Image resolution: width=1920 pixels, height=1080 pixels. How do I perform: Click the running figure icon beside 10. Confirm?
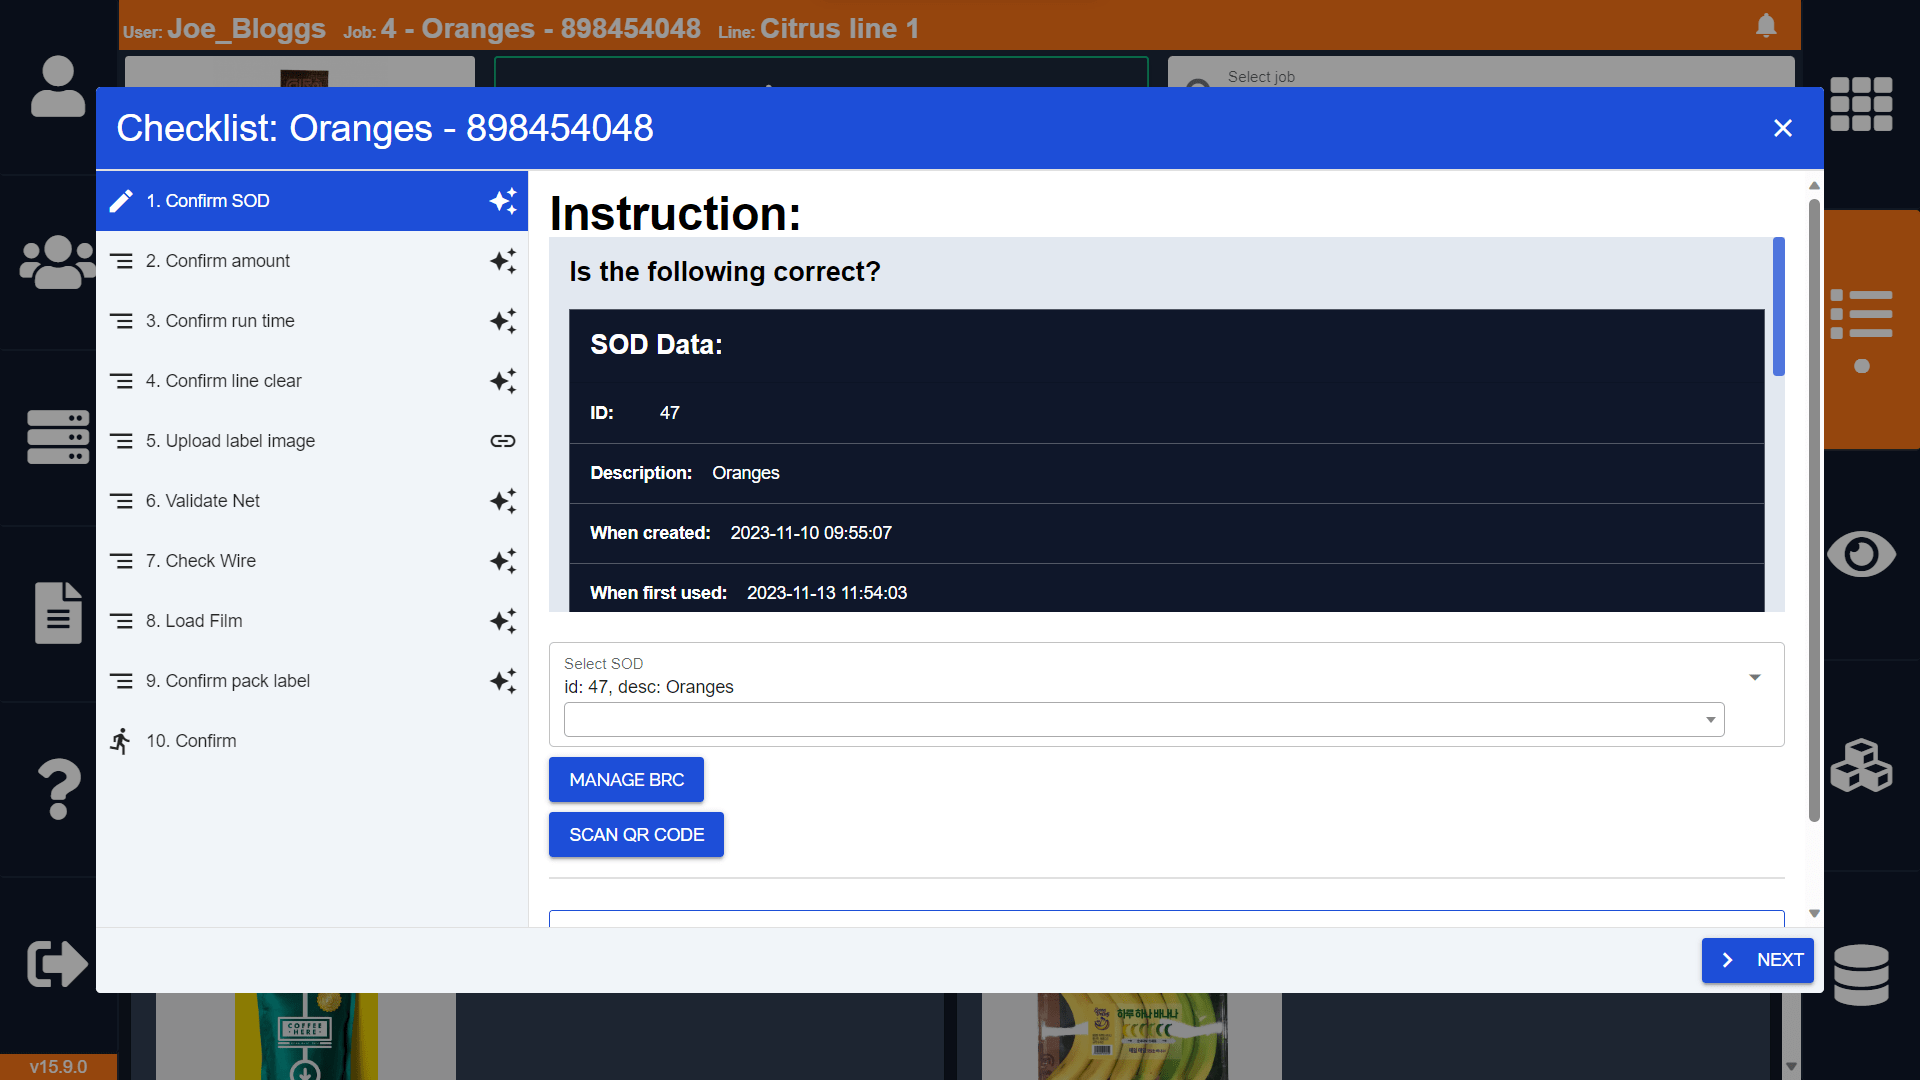pyautogui.click(x=121, y=741)
